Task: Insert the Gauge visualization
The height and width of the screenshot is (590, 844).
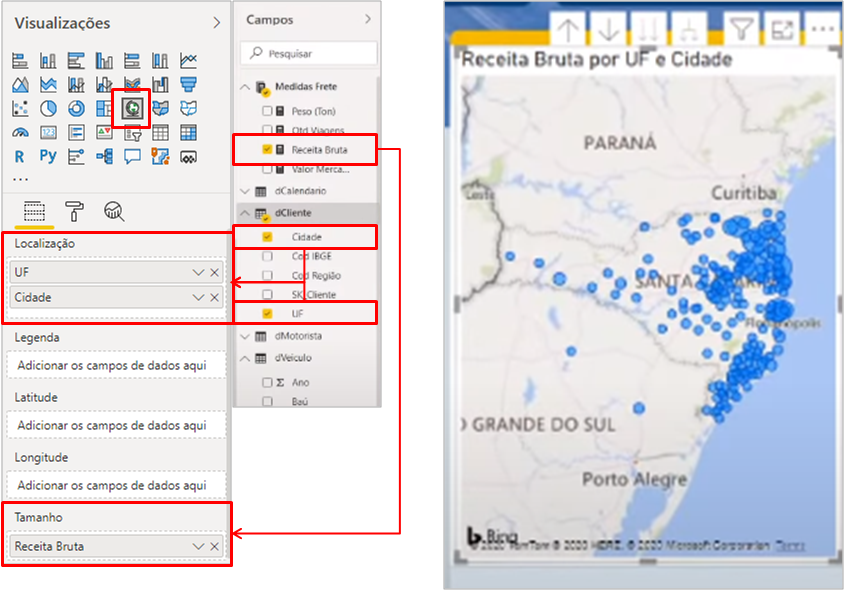Action: (x=20, y=132)
